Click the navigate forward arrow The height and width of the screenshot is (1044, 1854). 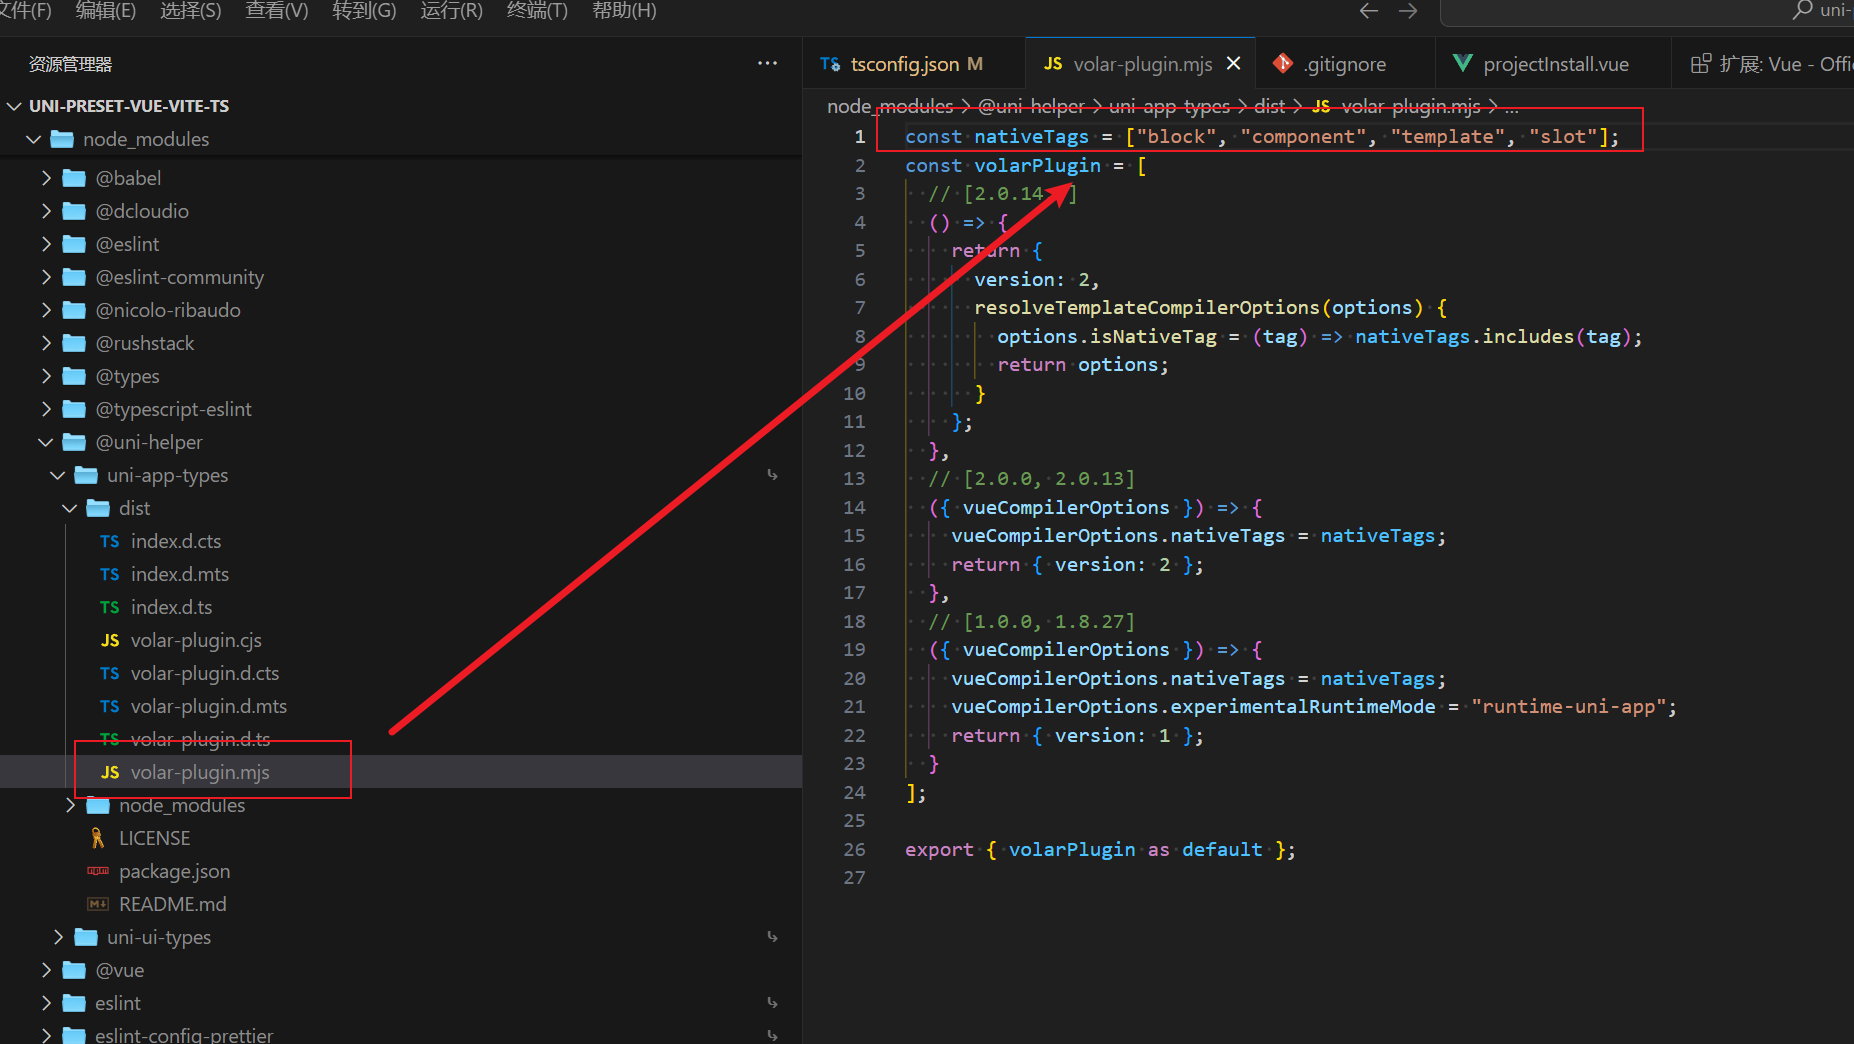[1408, 11]
